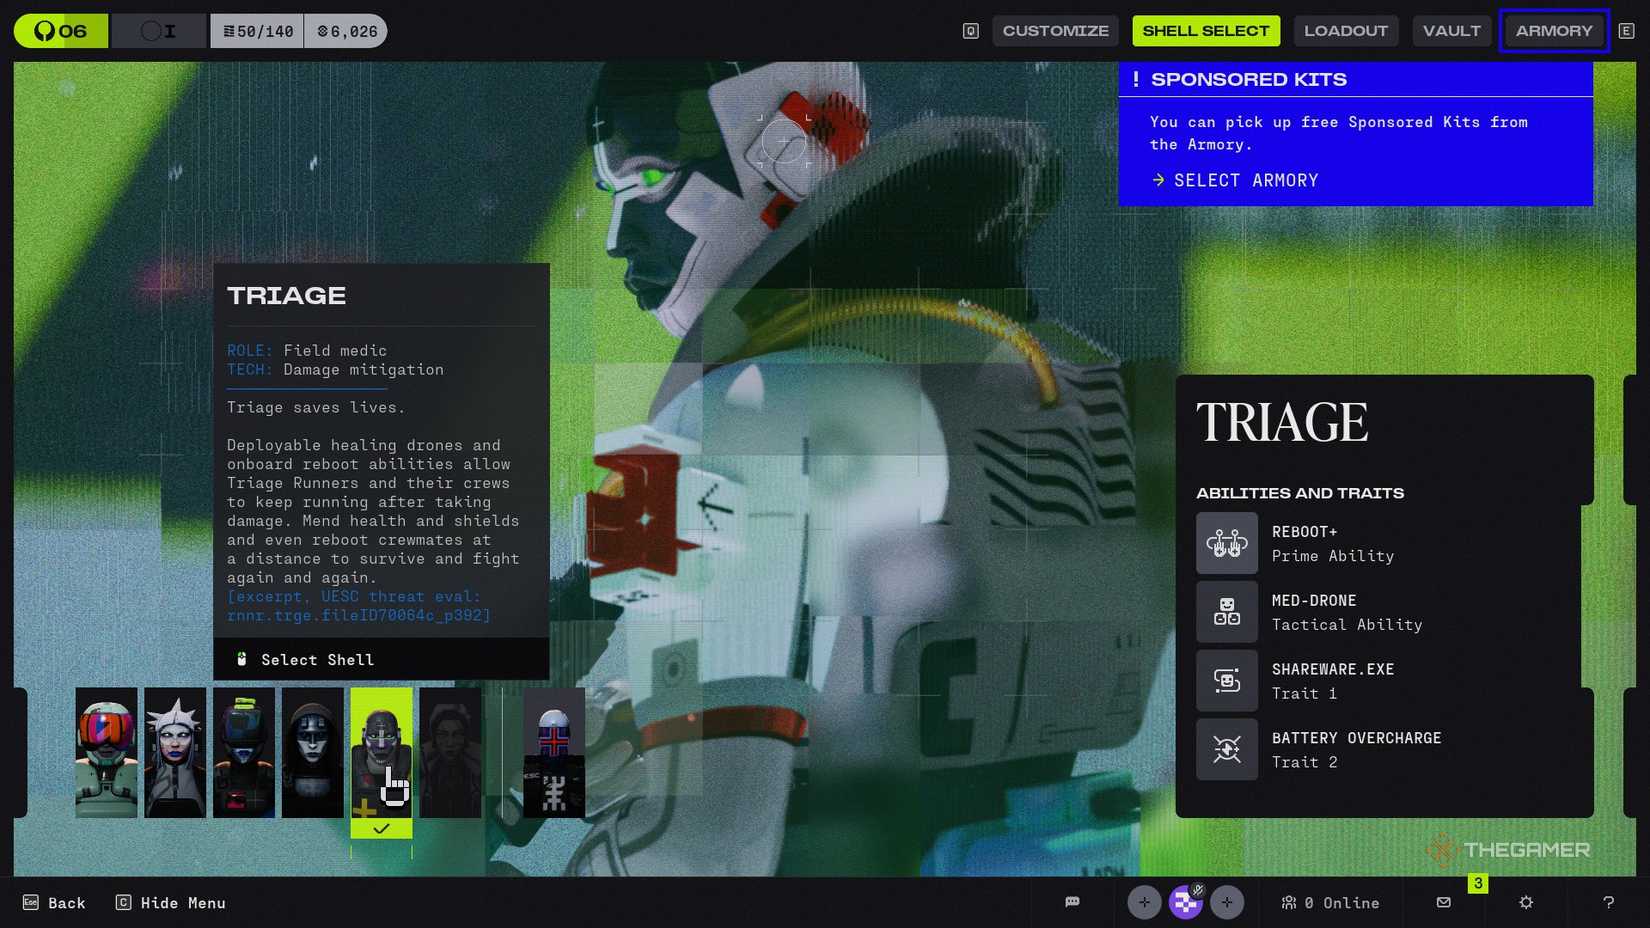Click the left plus circle to invite a friend
This screenshot has height=928, width=1650.
pos(1144,902)
